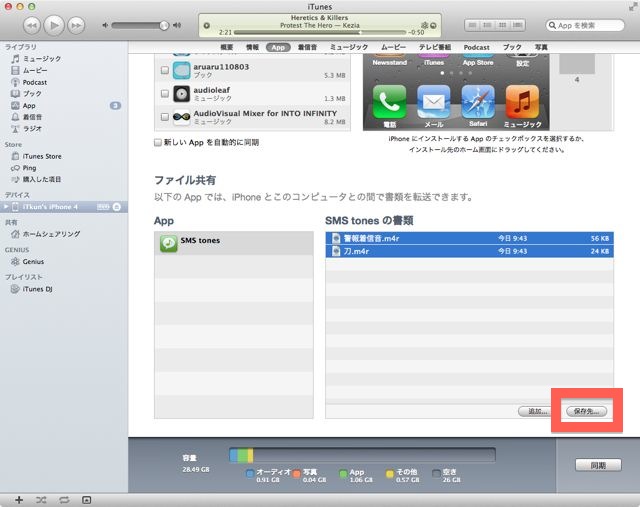Click the view mode segmented control
Viewport: 640px width, 507px height.
point(495,25)
